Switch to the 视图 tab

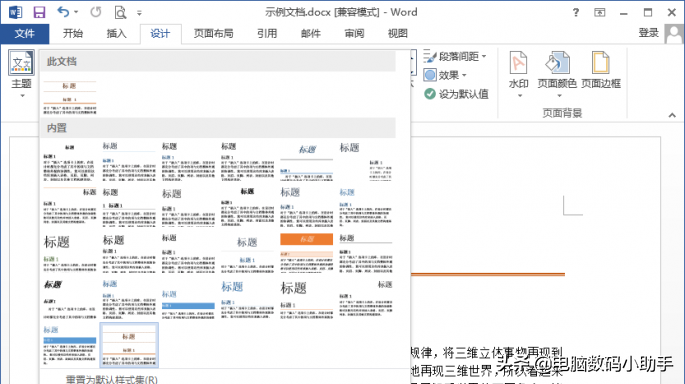point(398,33)
